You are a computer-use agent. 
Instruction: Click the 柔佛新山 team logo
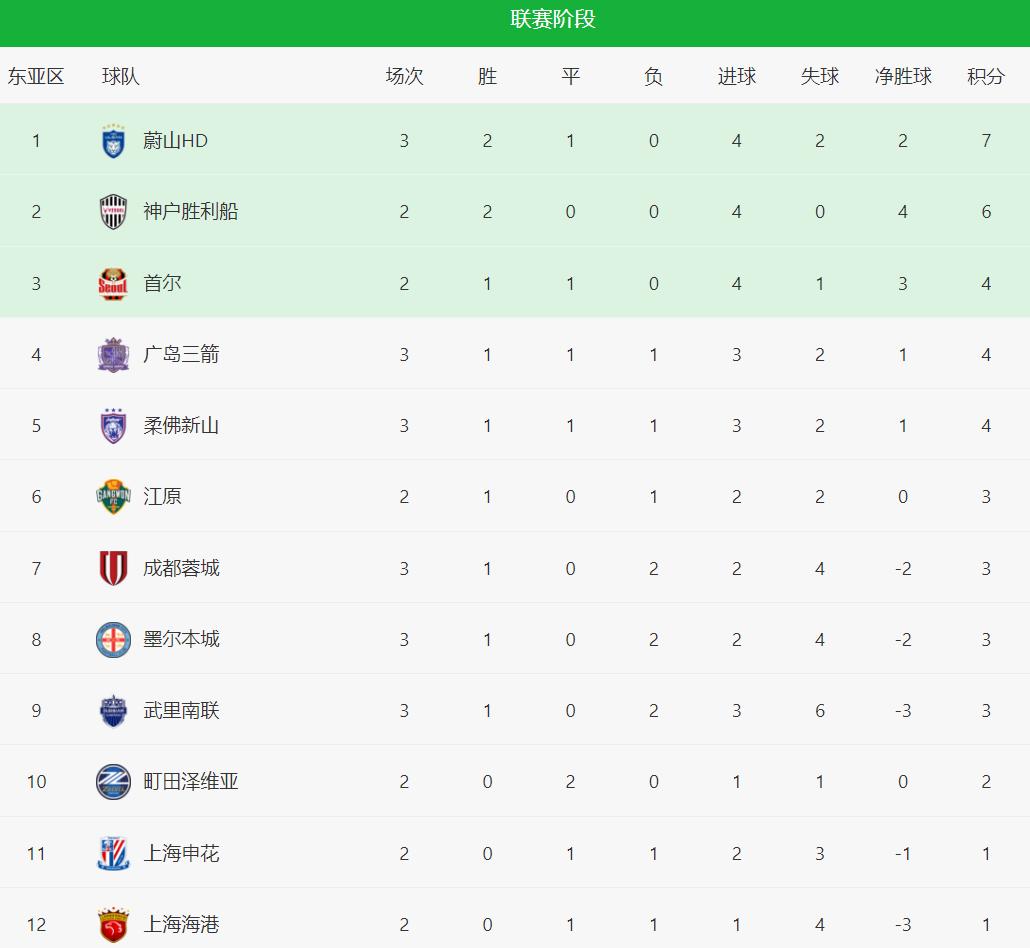pos(113,426)
